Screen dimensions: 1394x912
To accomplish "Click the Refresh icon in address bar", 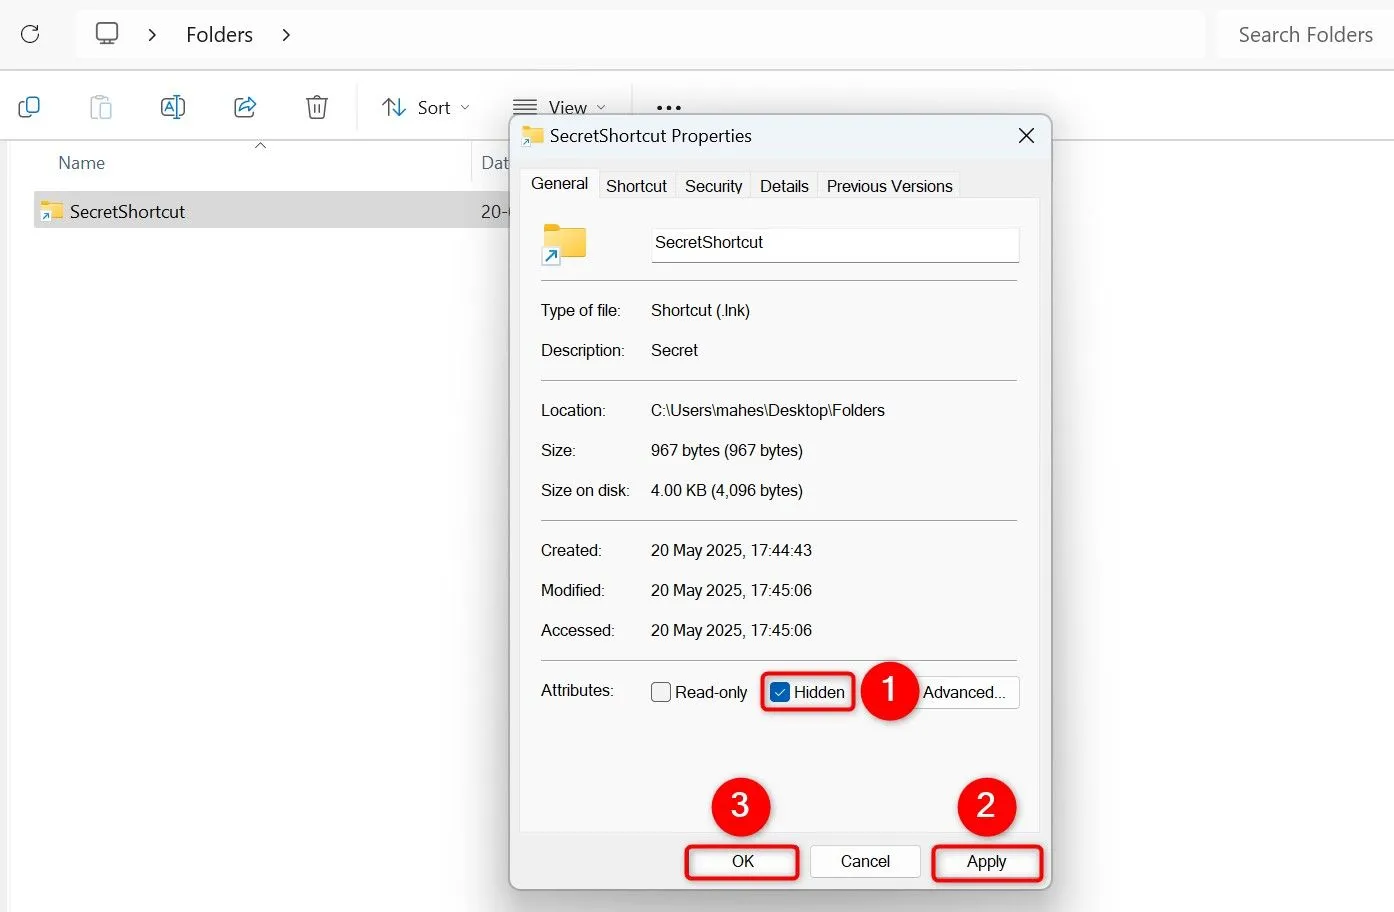I will pos(30,34).
